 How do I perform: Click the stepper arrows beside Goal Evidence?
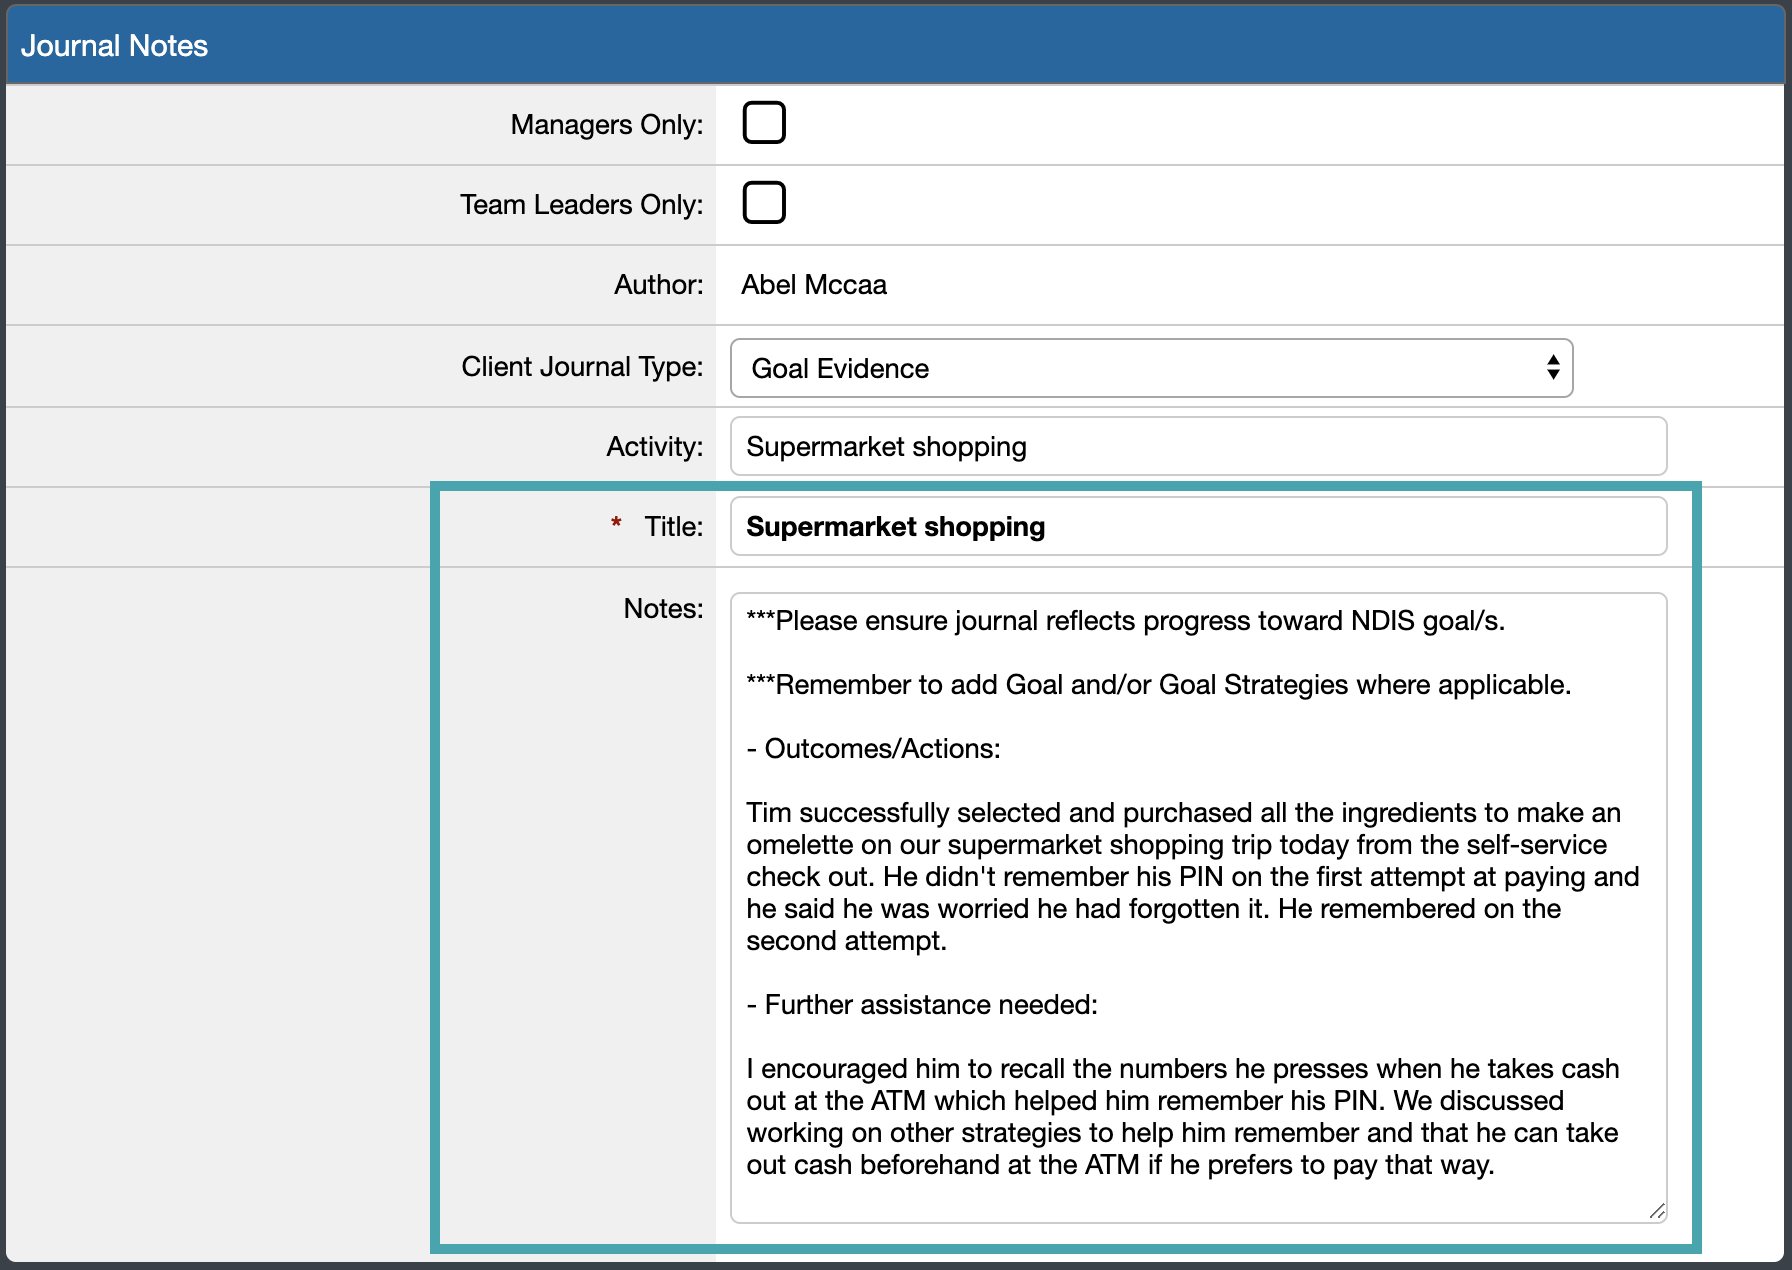click(1552, 368)
